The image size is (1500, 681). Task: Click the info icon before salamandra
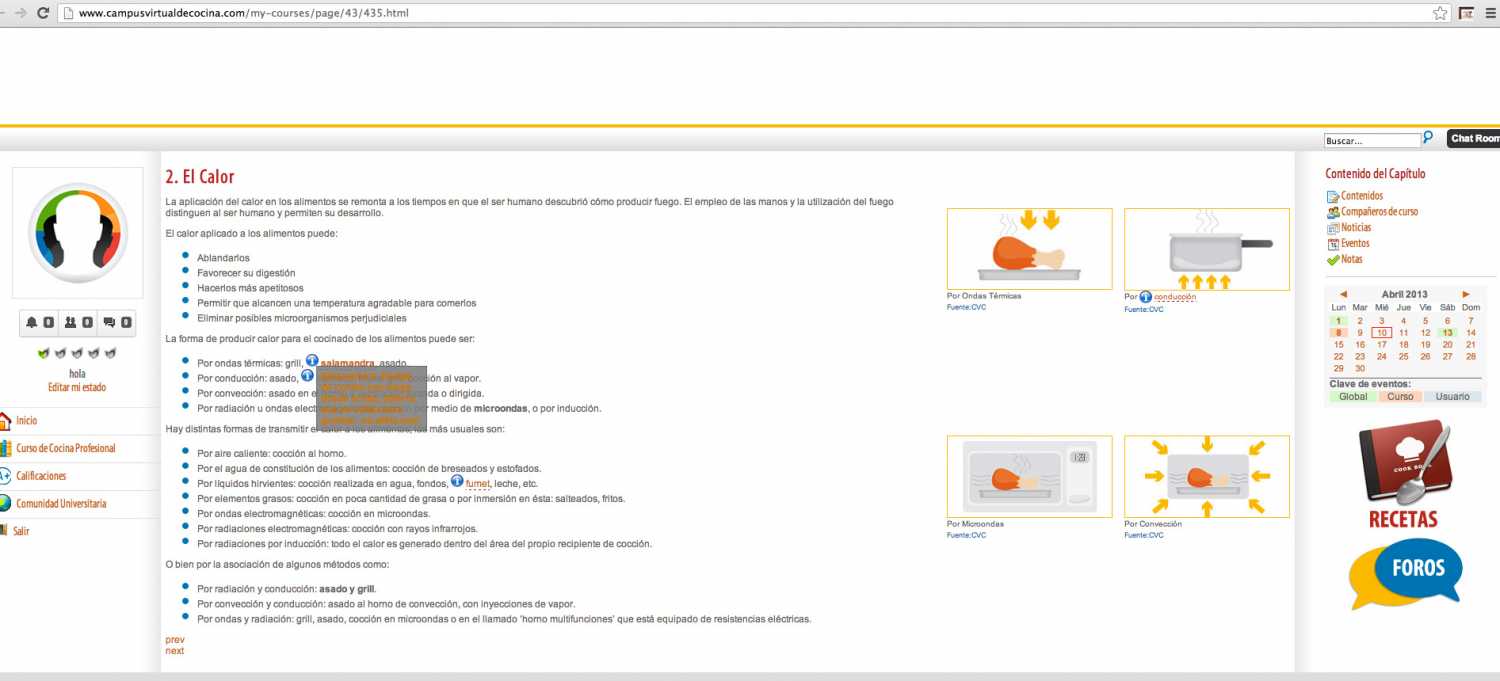(x=312, y=361)
